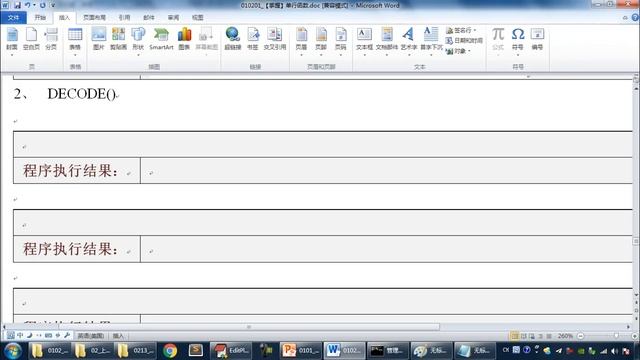Click the second 程序执行结果 label cell
This screenshot has height=360, width=640.
point(77,249)
